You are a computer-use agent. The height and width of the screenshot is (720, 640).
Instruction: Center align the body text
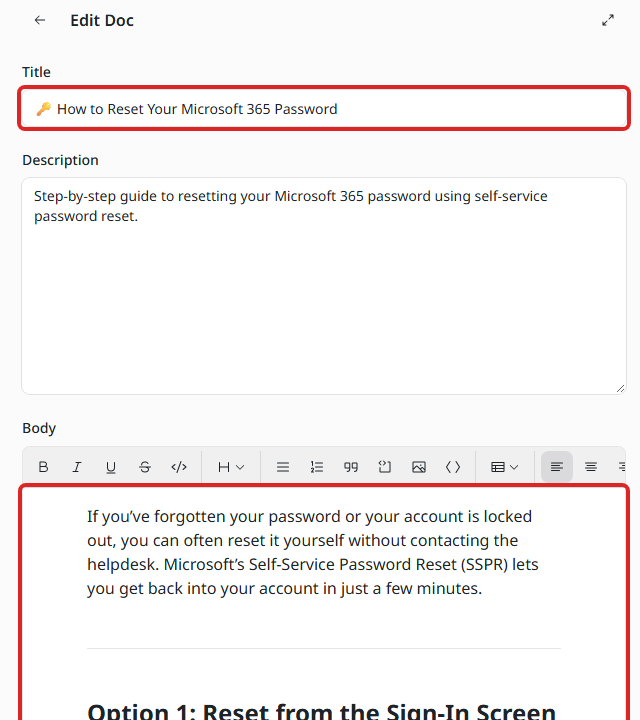tap(591, 467)
